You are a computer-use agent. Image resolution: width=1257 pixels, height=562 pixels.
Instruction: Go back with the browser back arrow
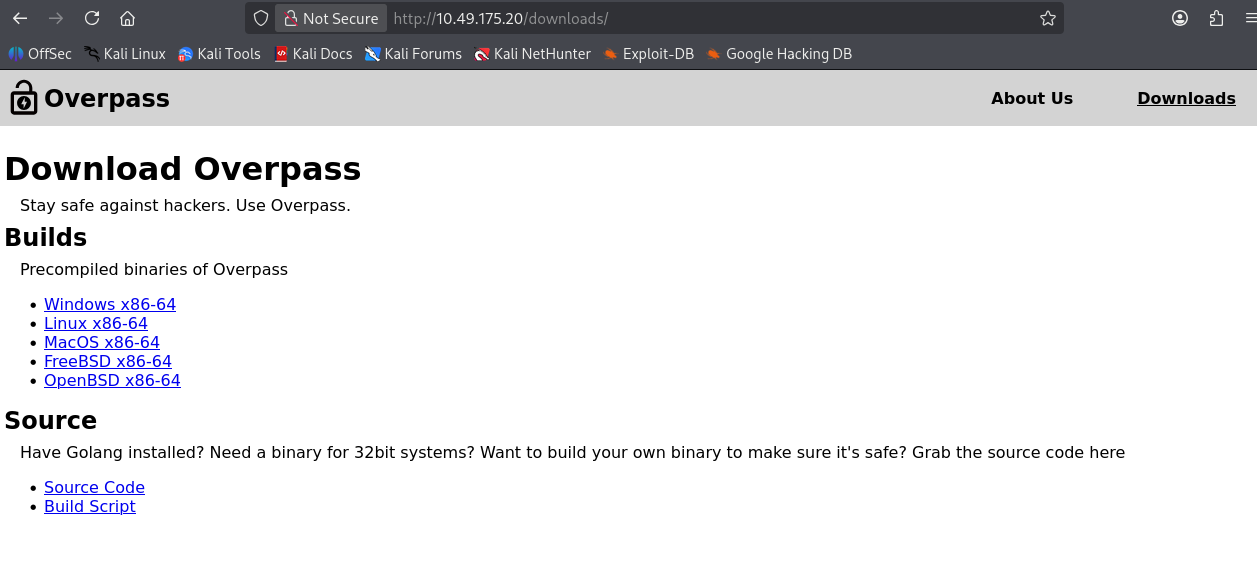[x=20, y=18]
